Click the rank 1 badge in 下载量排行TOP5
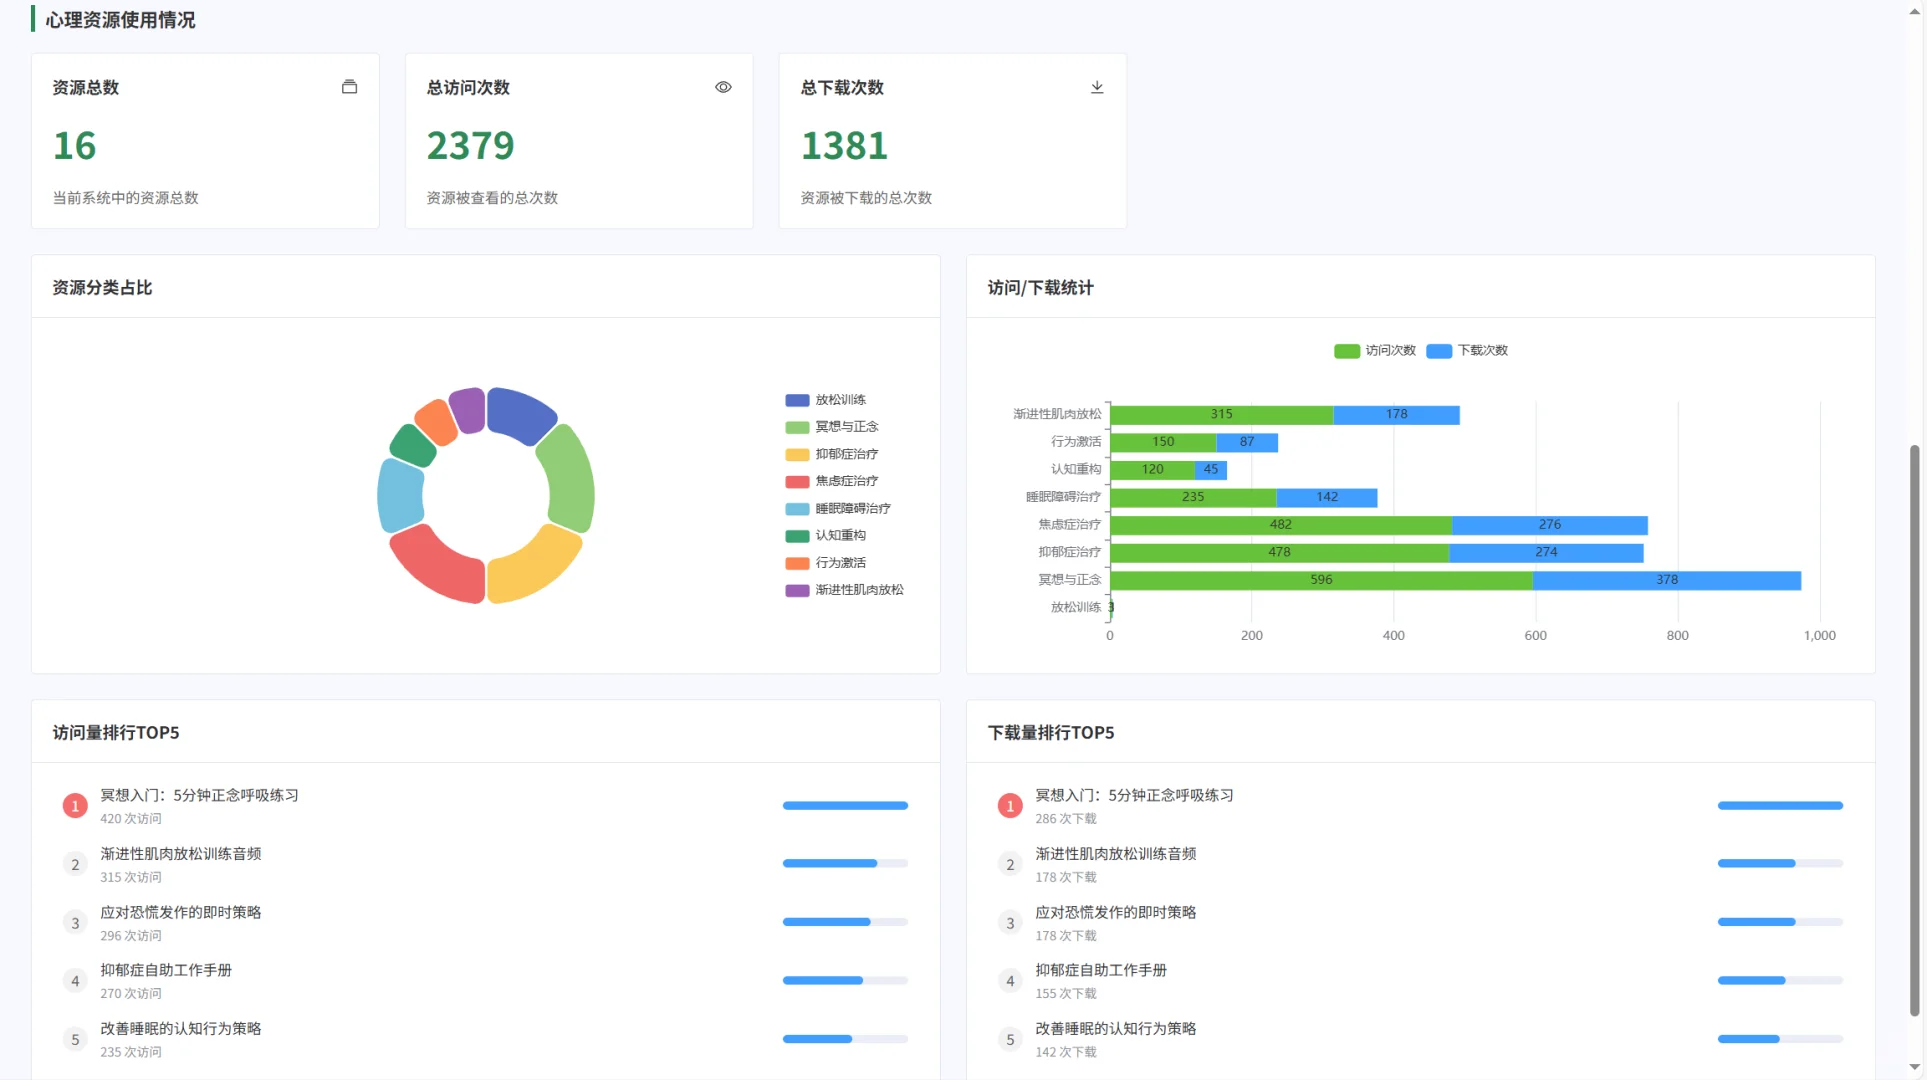 [1009, 805]
